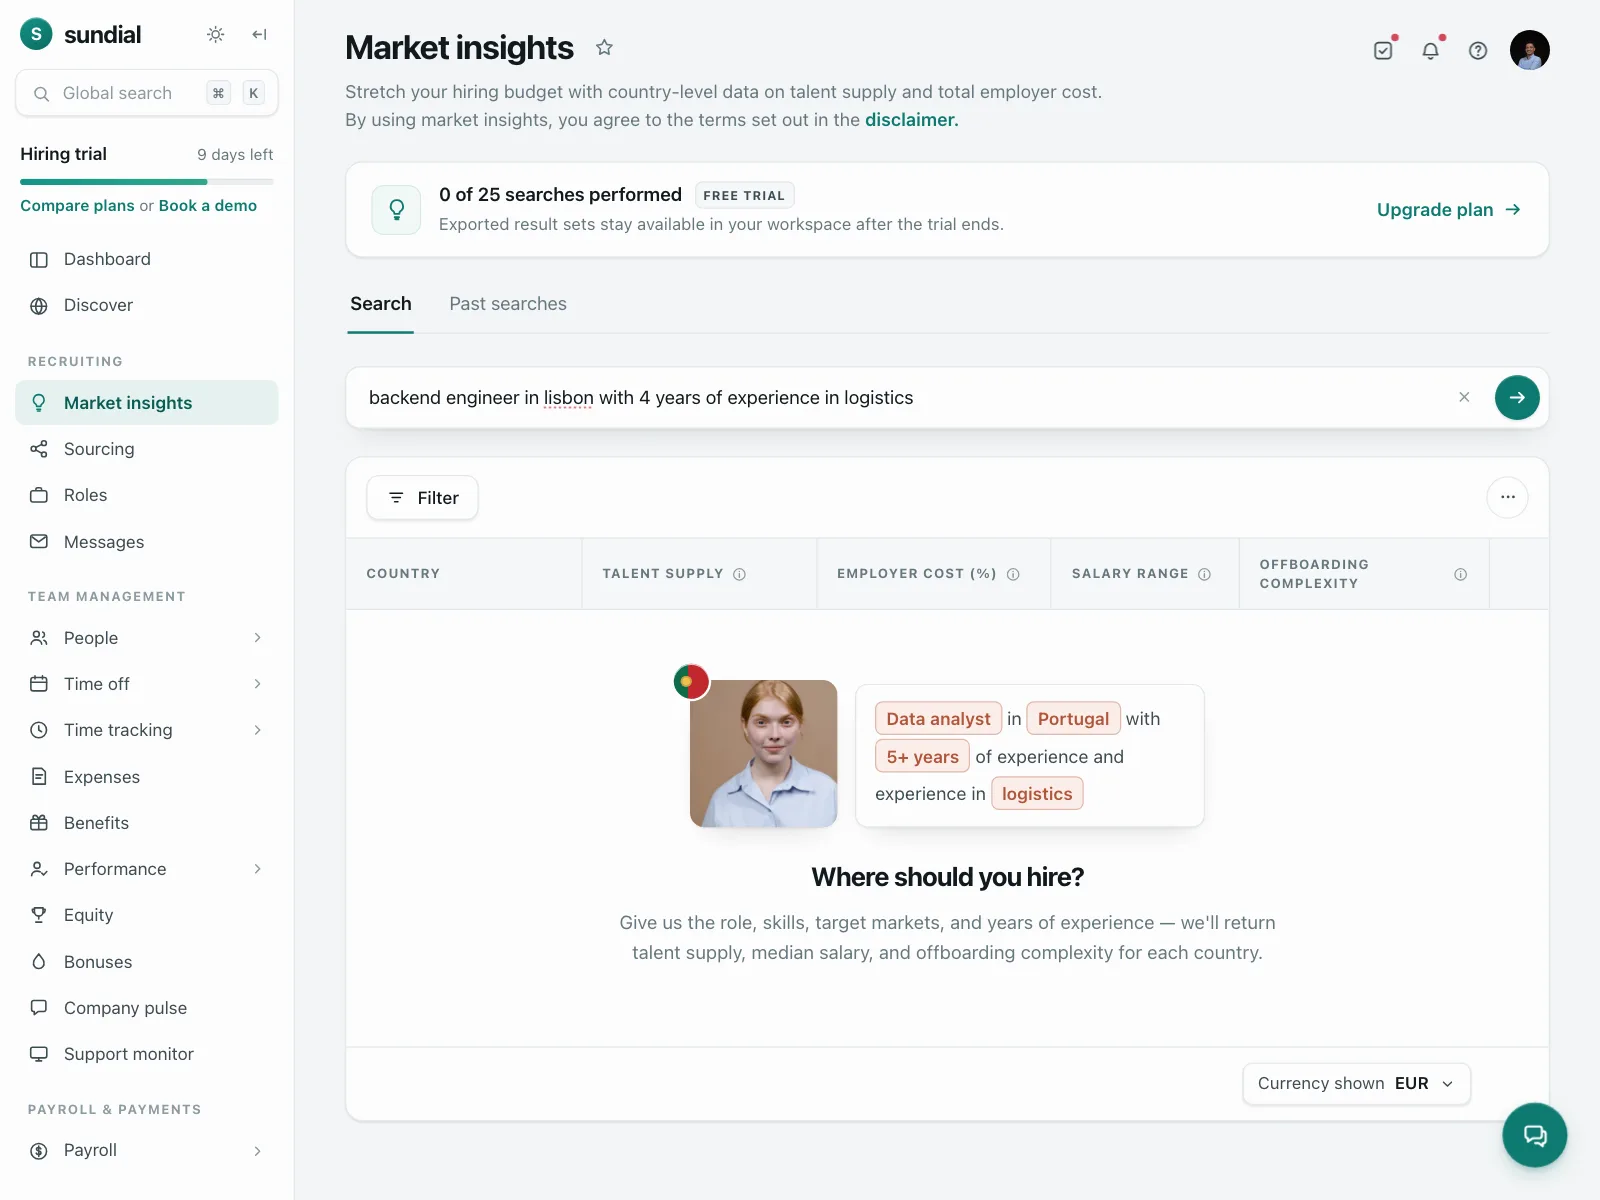Submit the search with the green arrow button
Screen dimensions: 1600x1200
pos(1517,397)
